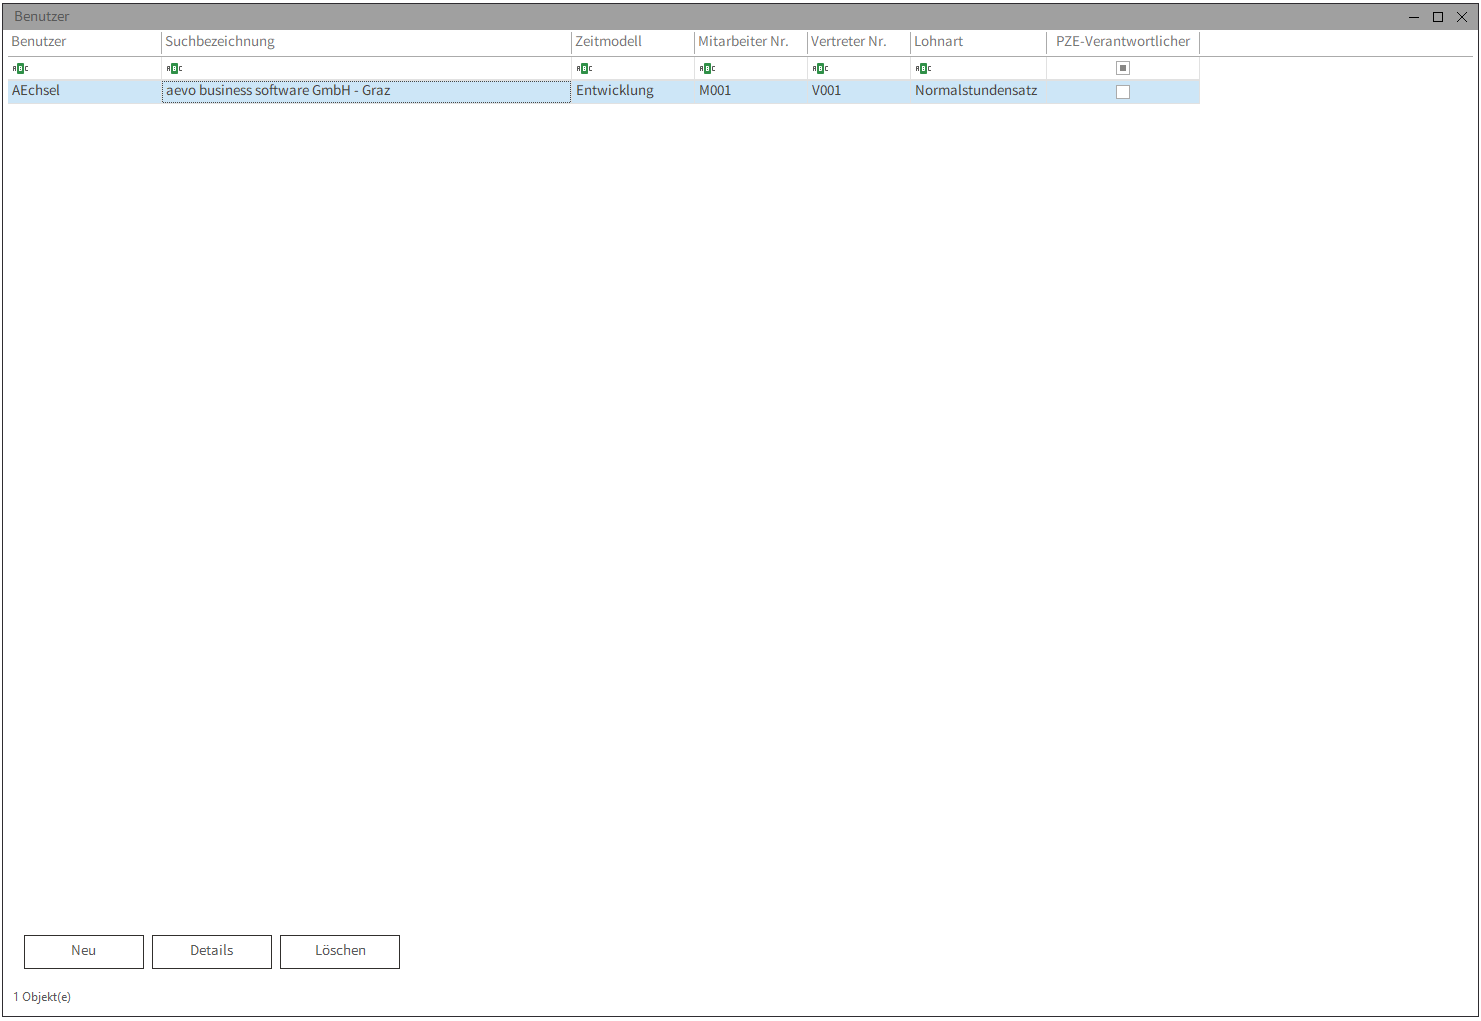Click the '1 Objekt(e)' status text
Viewport: 1481px width, 1021px height.
[x=42, y=997]
